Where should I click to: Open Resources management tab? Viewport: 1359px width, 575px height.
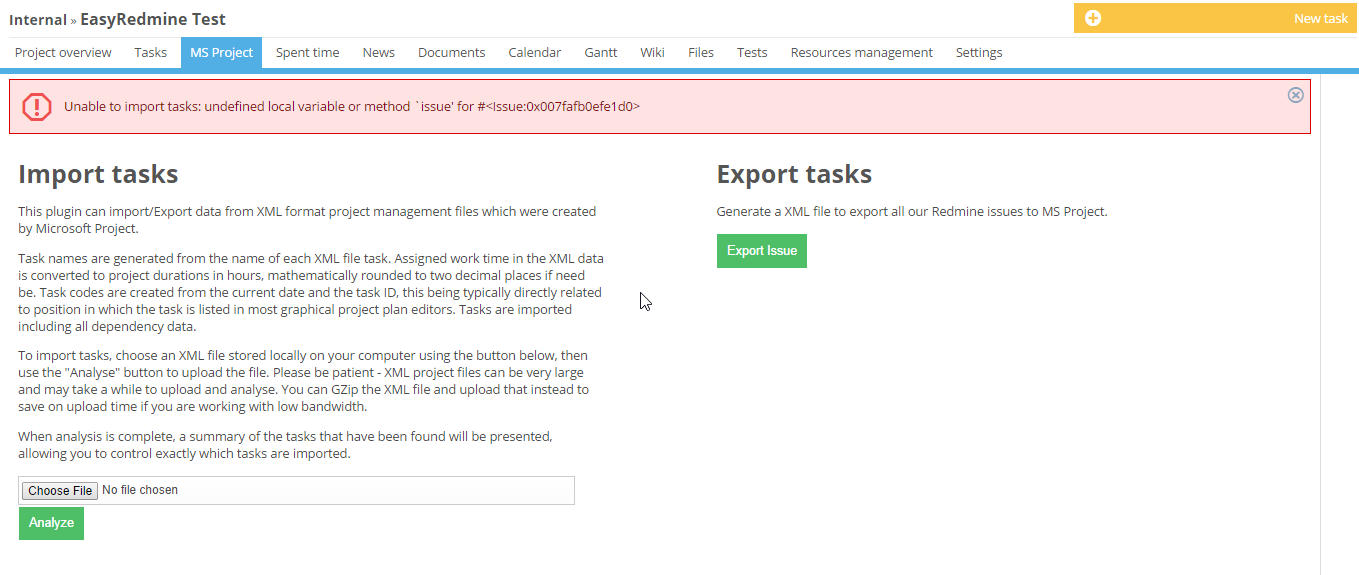(861, 52)
